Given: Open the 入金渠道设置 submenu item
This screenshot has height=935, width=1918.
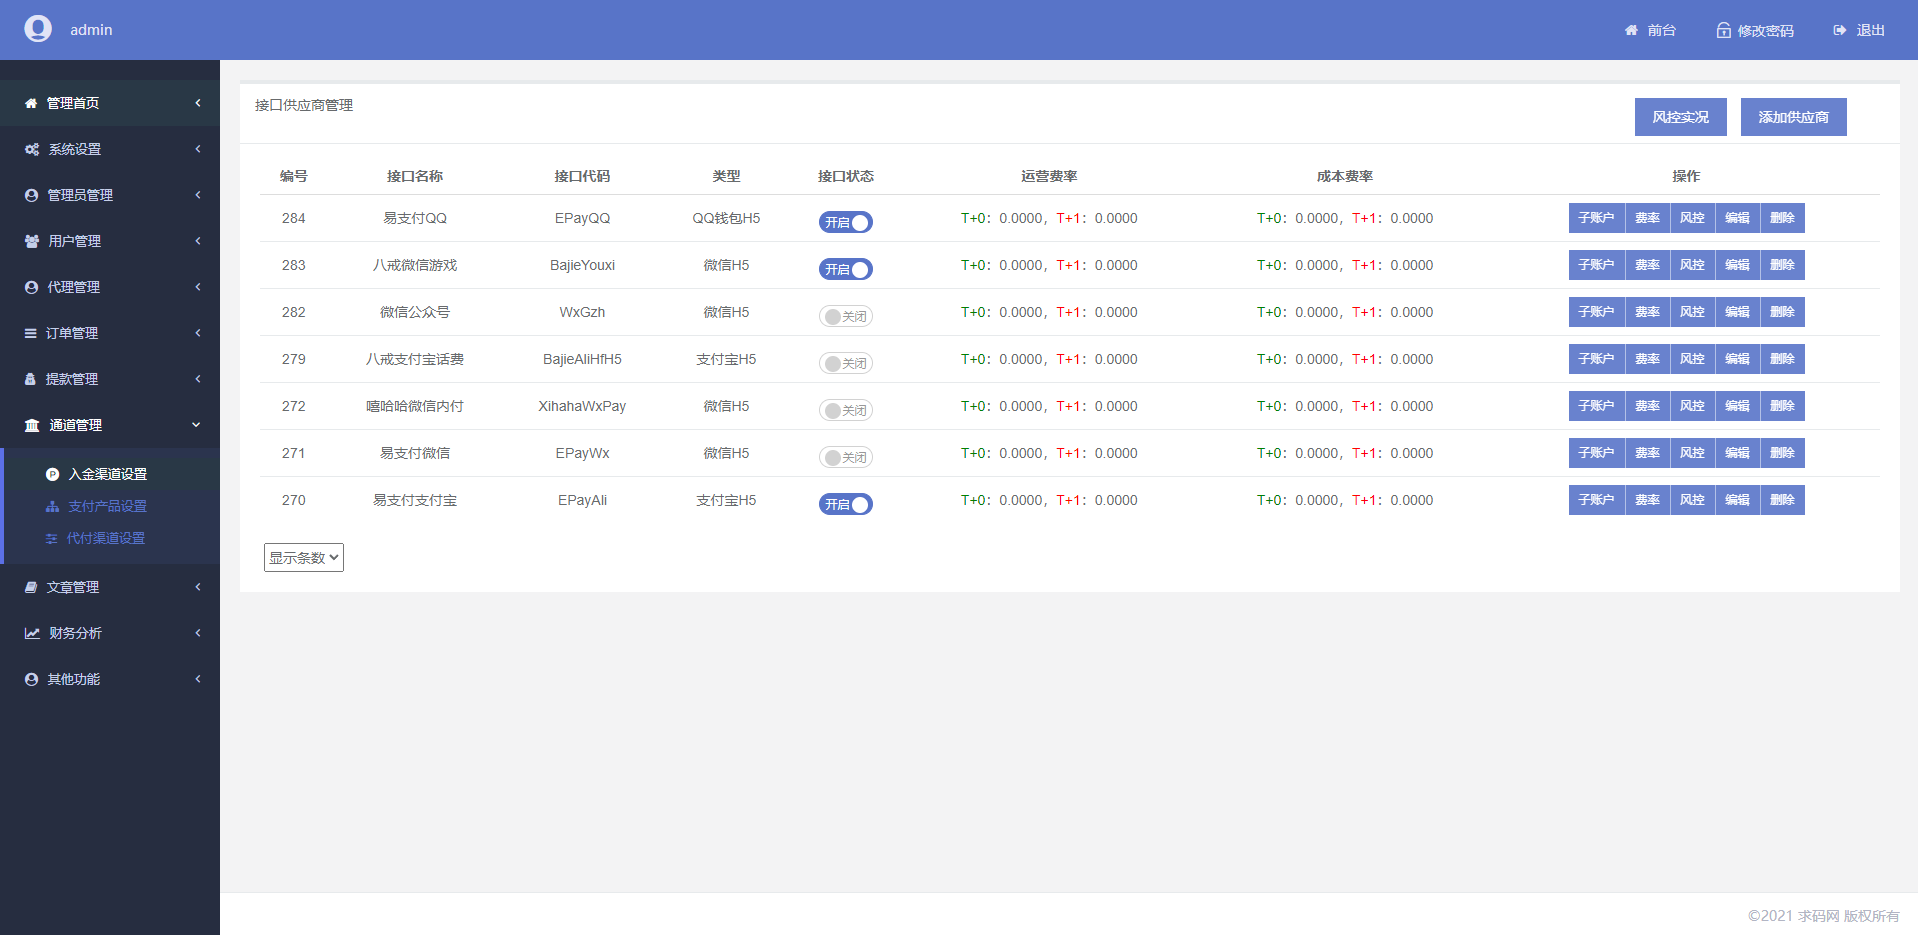Looking at the screenshot, I should [108, 474].
